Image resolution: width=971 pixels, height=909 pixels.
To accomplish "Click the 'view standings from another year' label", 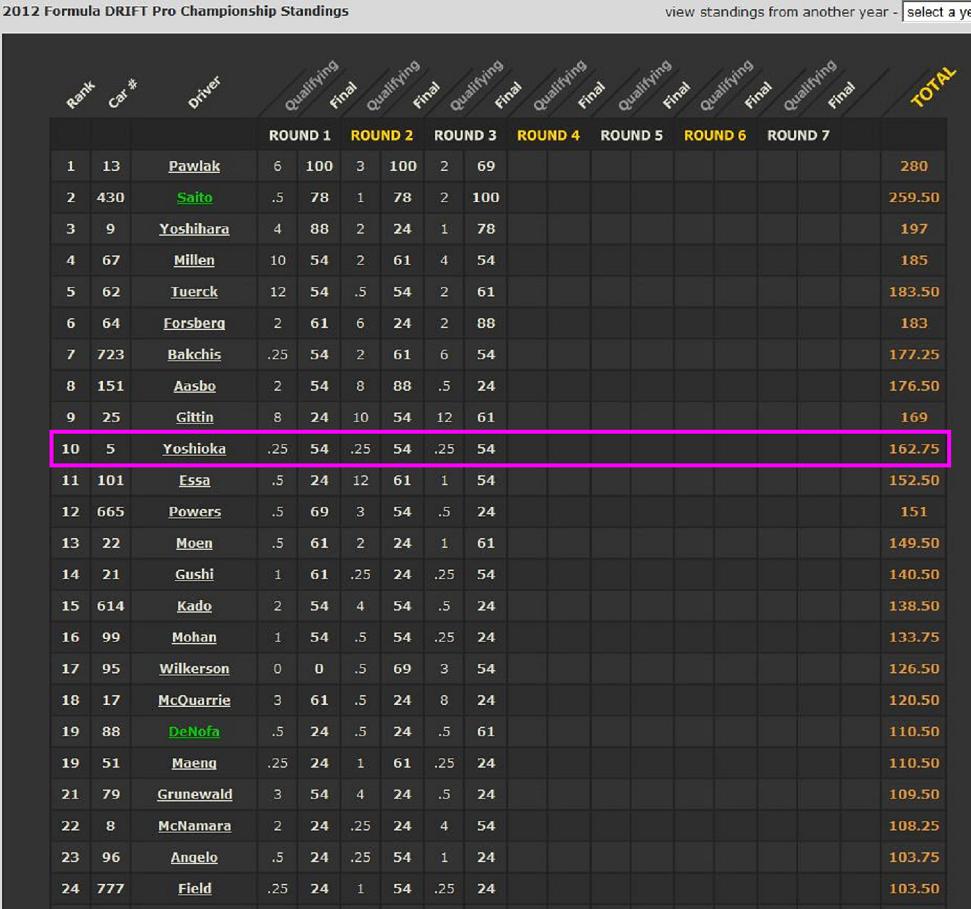I will pyautogui.click(x=777, y=12).
